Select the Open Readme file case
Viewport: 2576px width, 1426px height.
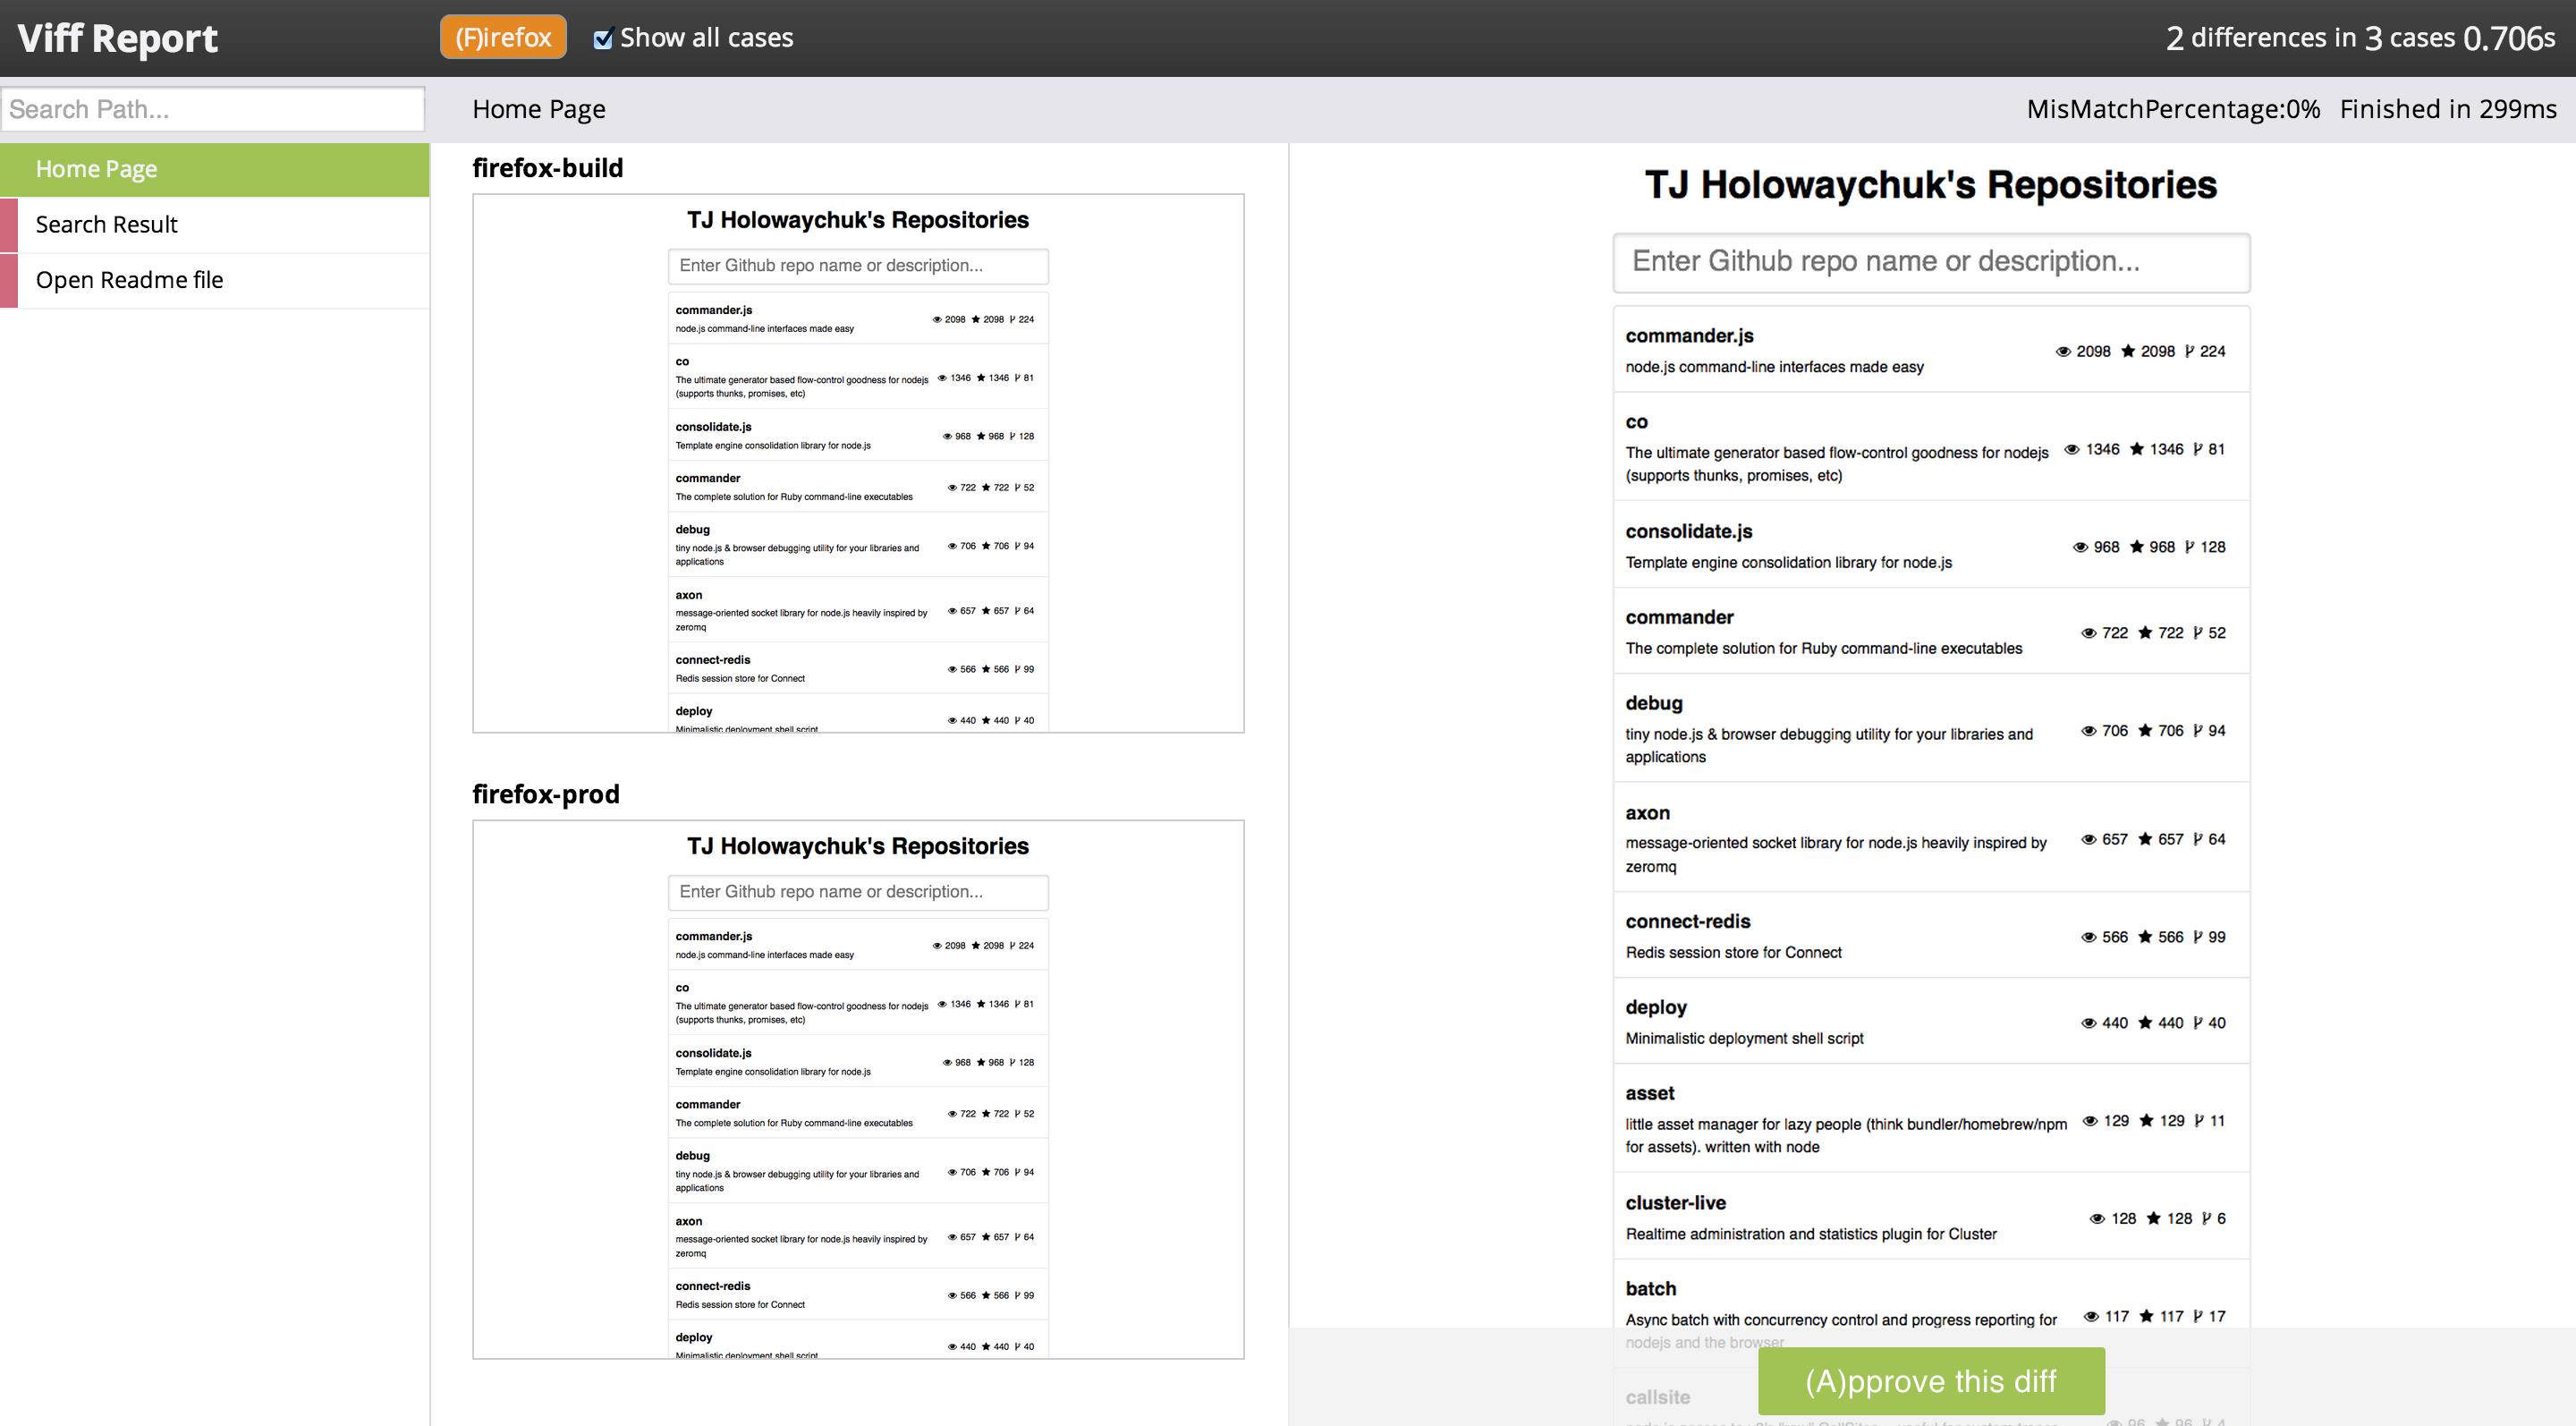215,280
